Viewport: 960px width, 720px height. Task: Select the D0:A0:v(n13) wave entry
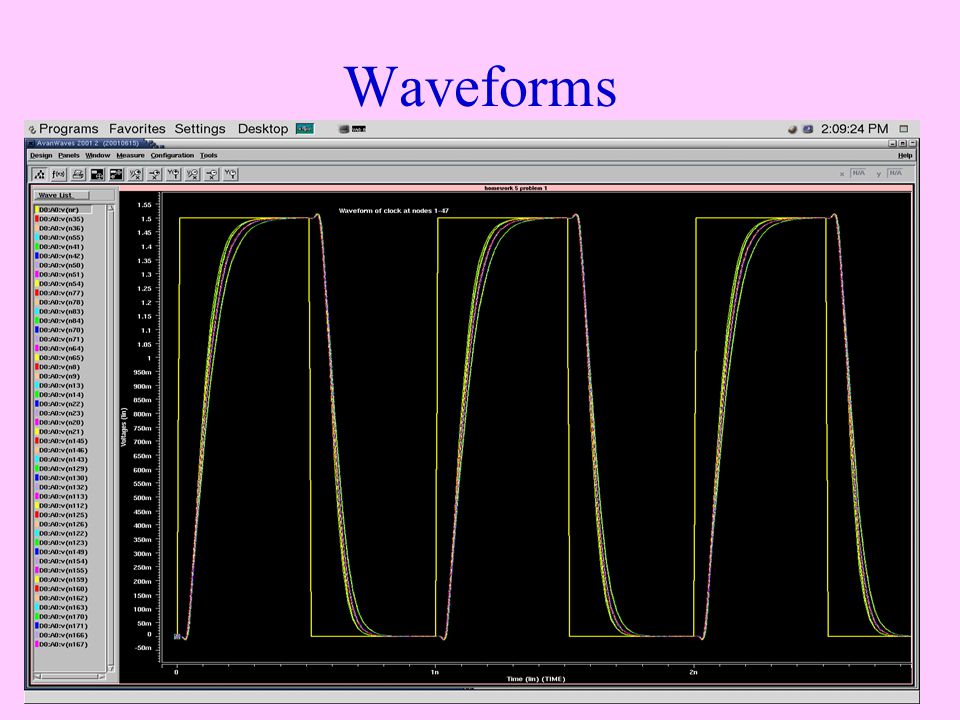[61, 385]
